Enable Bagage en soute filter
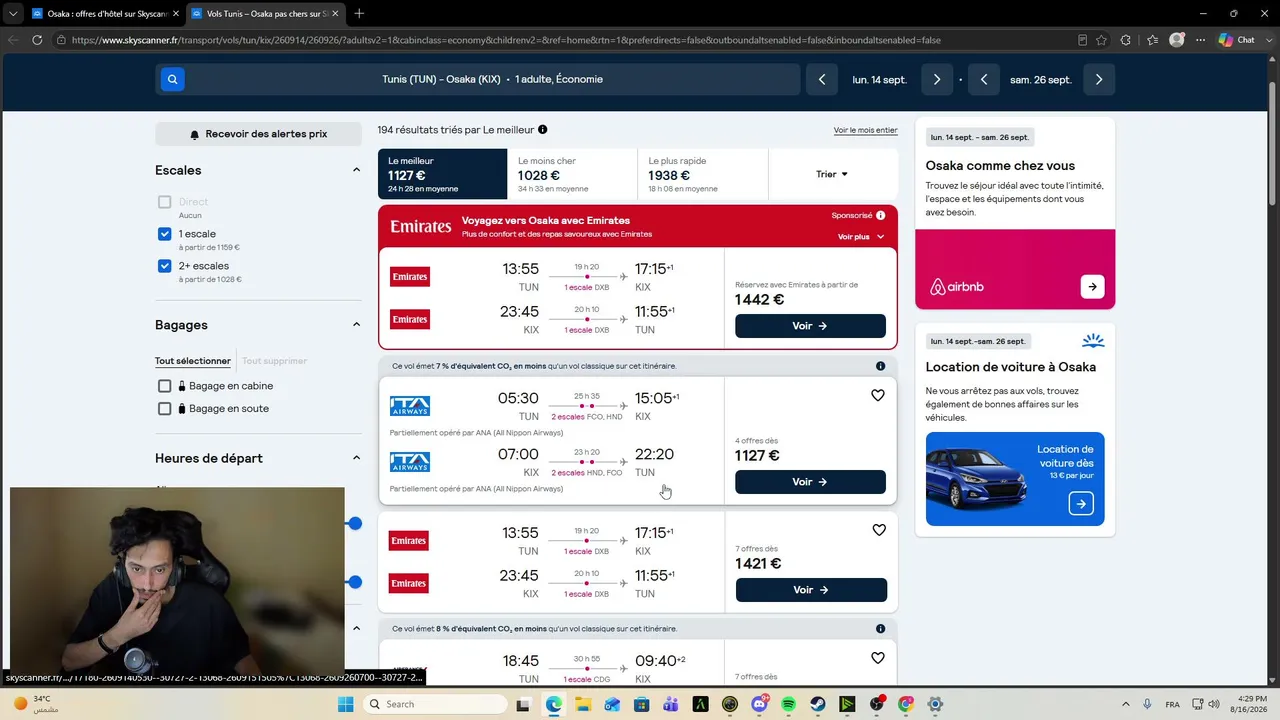 165,408
